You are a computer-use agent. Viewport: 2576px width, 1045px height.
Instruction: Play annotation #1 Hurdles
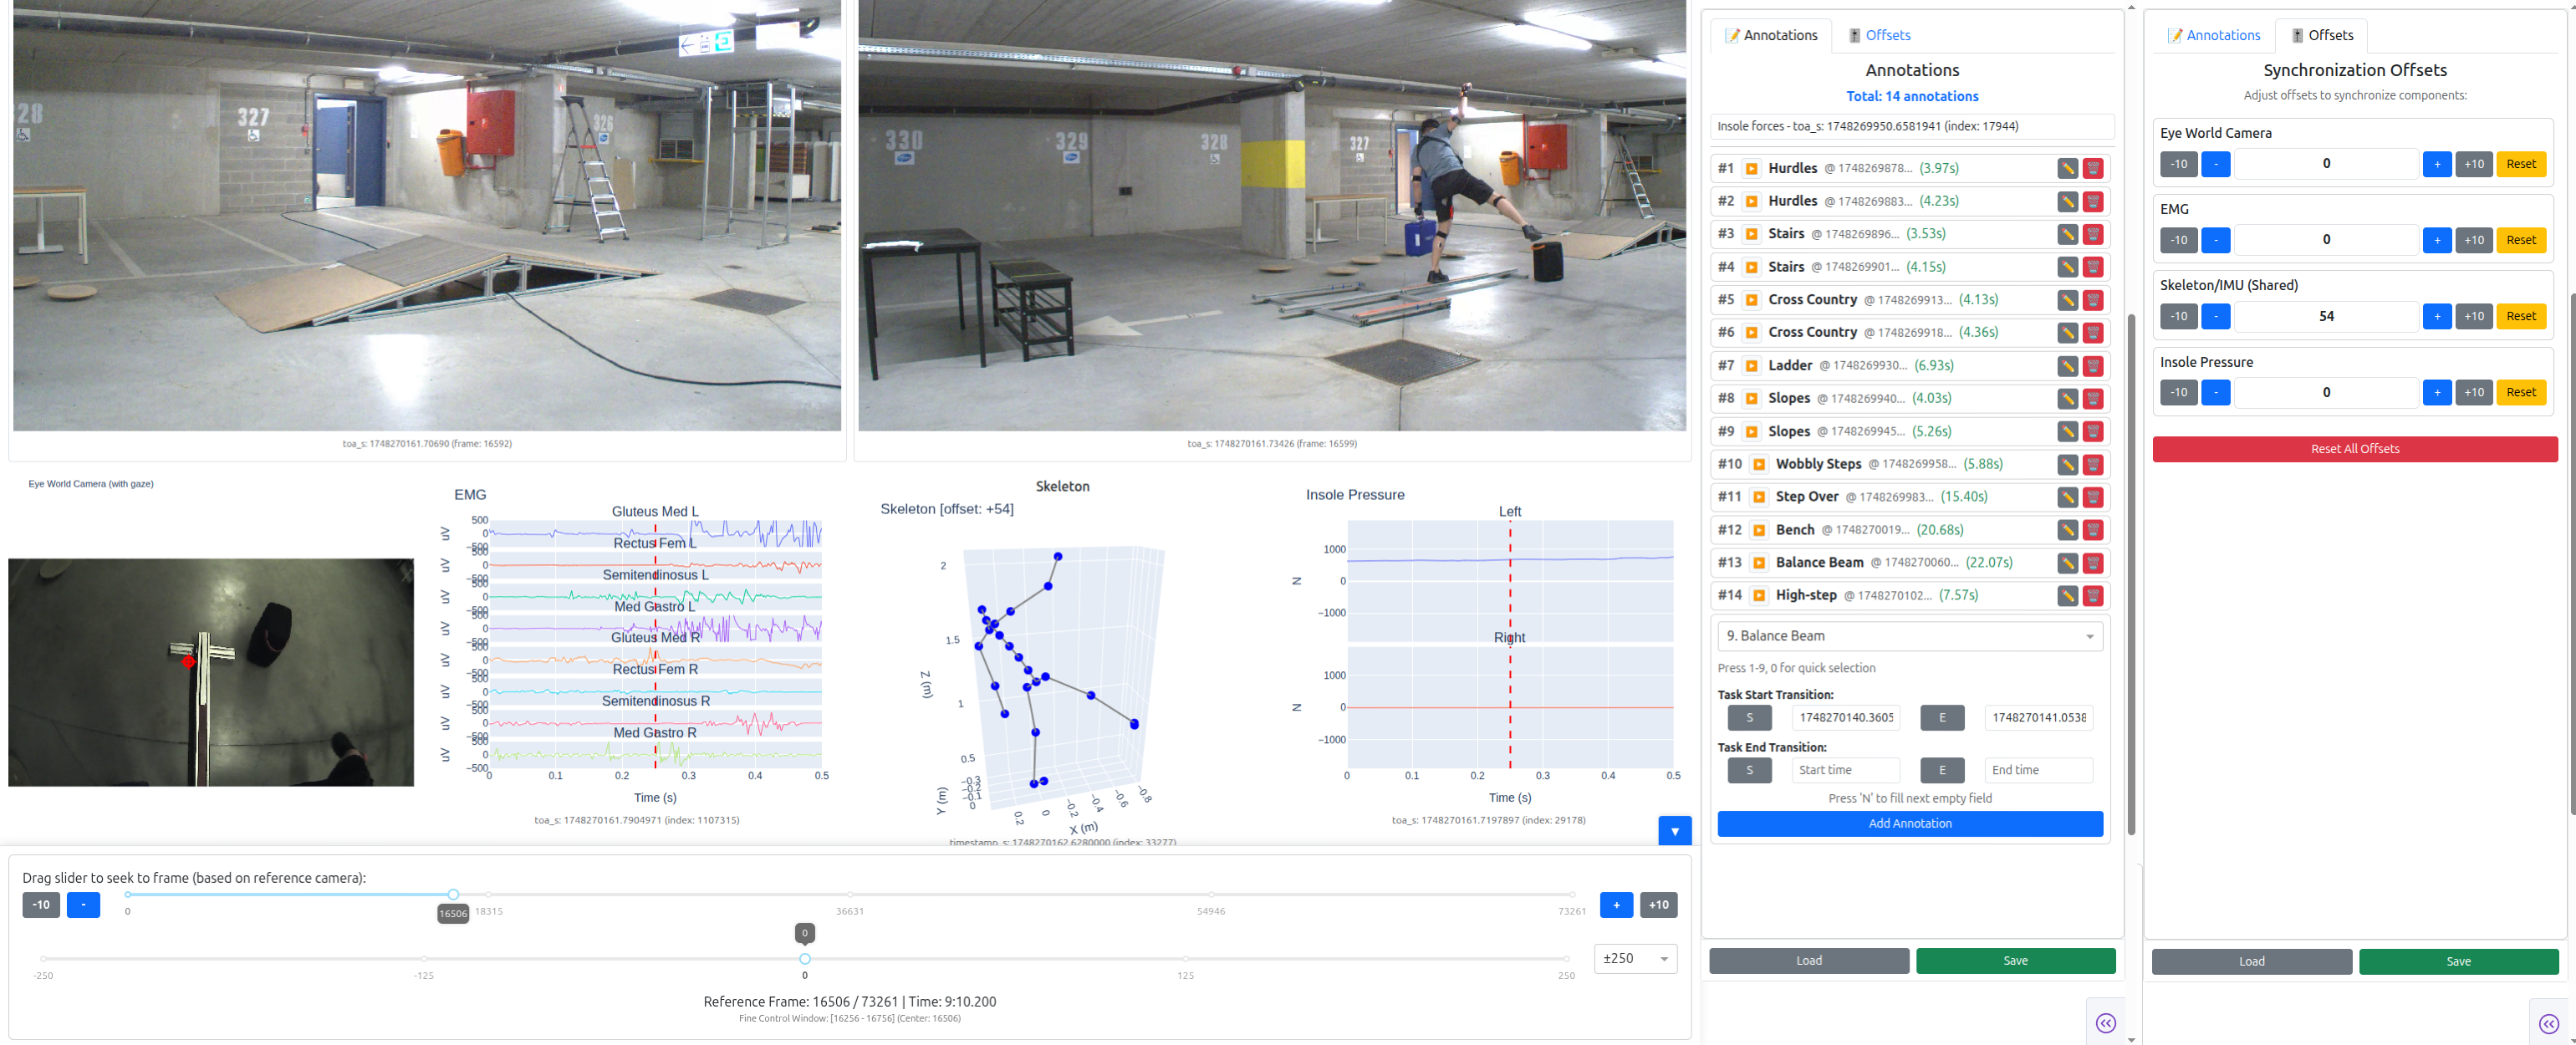[1752, 168]
